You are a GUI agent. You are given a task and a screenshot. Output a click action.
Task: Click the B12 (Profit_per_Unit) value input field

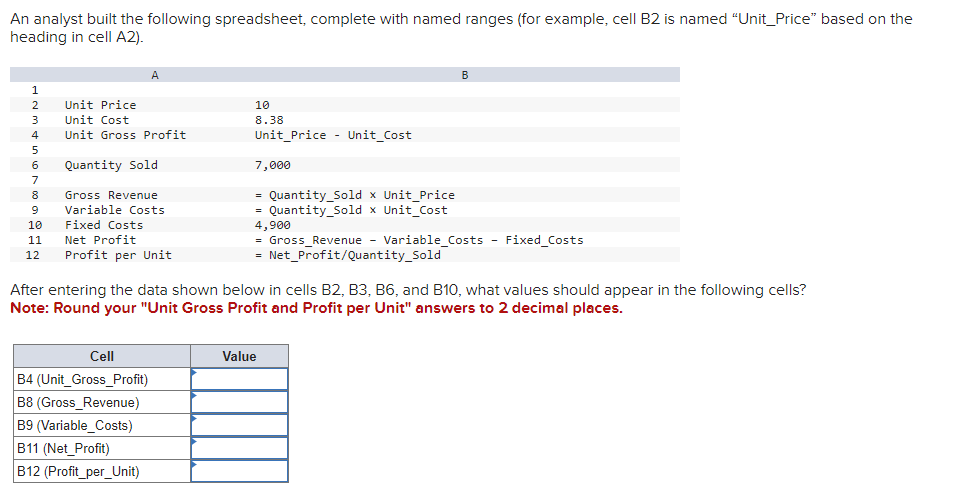pyautogui.click(x=239, y=471)
